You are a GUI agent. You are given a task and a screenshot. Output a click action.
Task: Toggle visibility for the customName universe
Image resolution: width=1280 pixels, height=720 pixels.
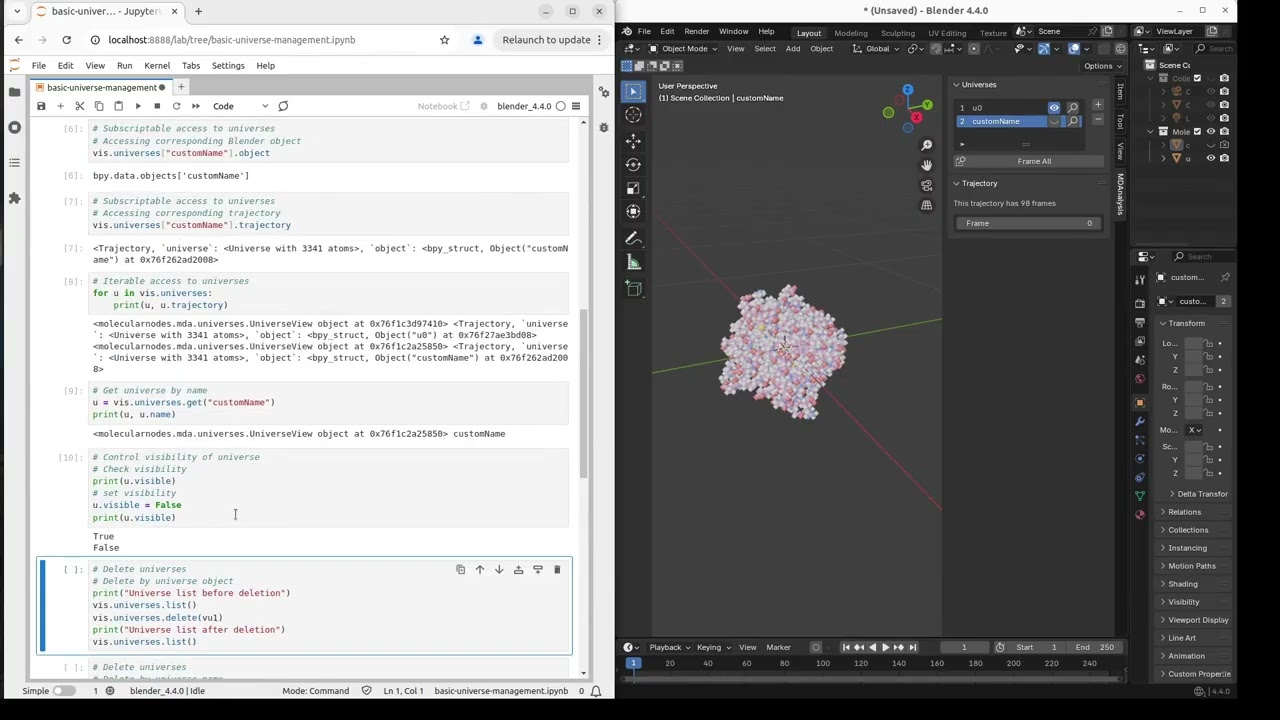coord(1053,121)
